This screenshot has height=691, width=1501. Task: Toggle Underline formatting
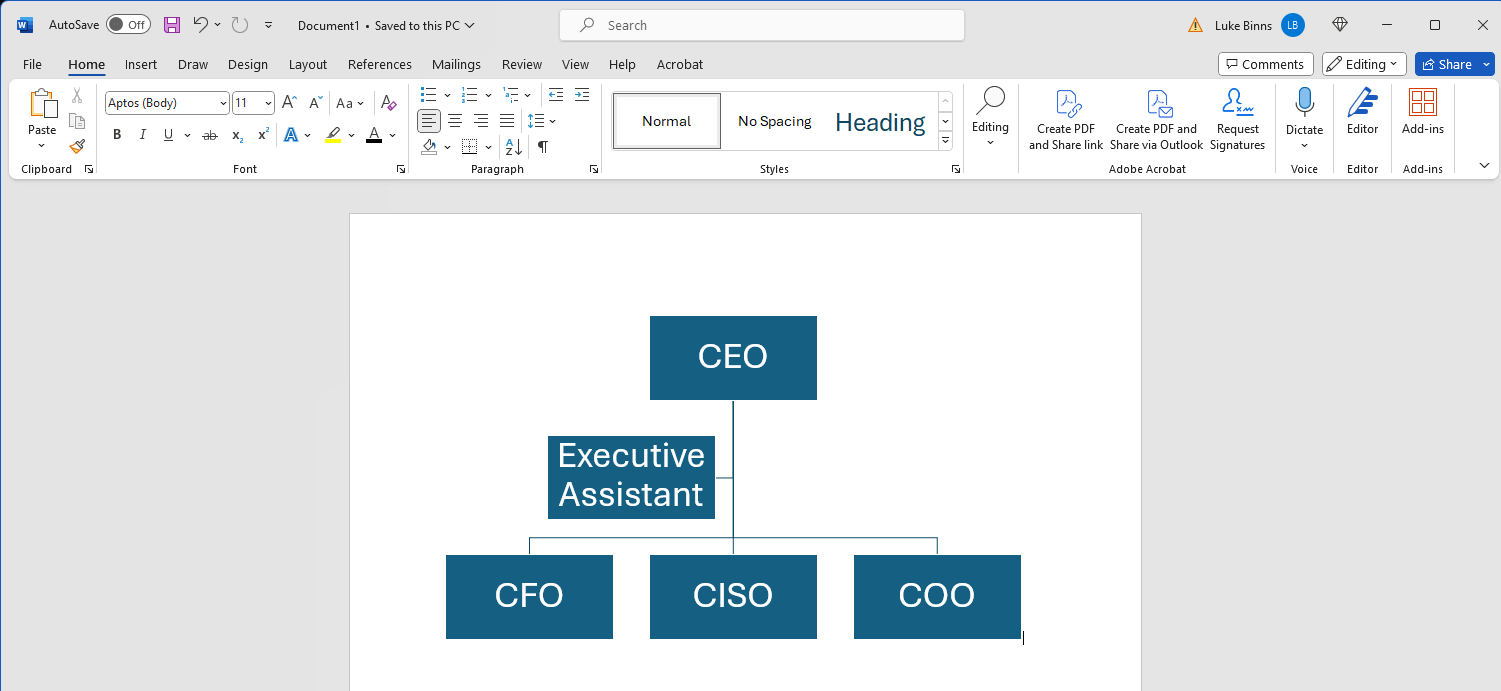click(x=168, y=135)
